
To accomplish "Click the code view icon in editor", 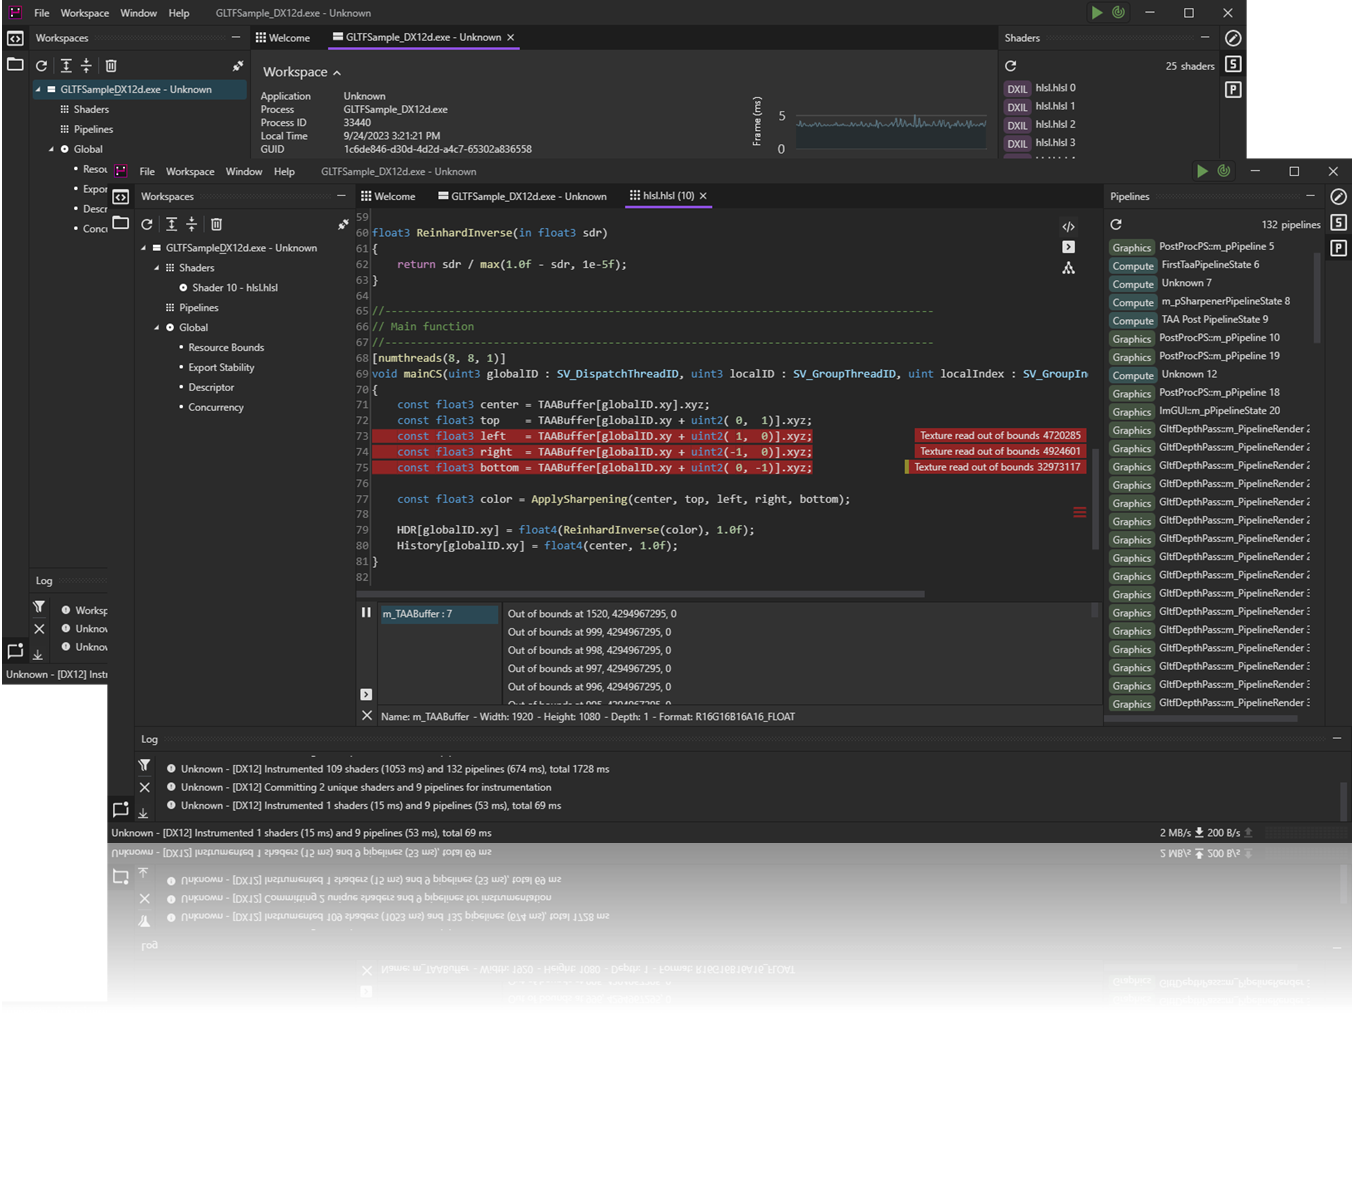I will click(1068, 227).
